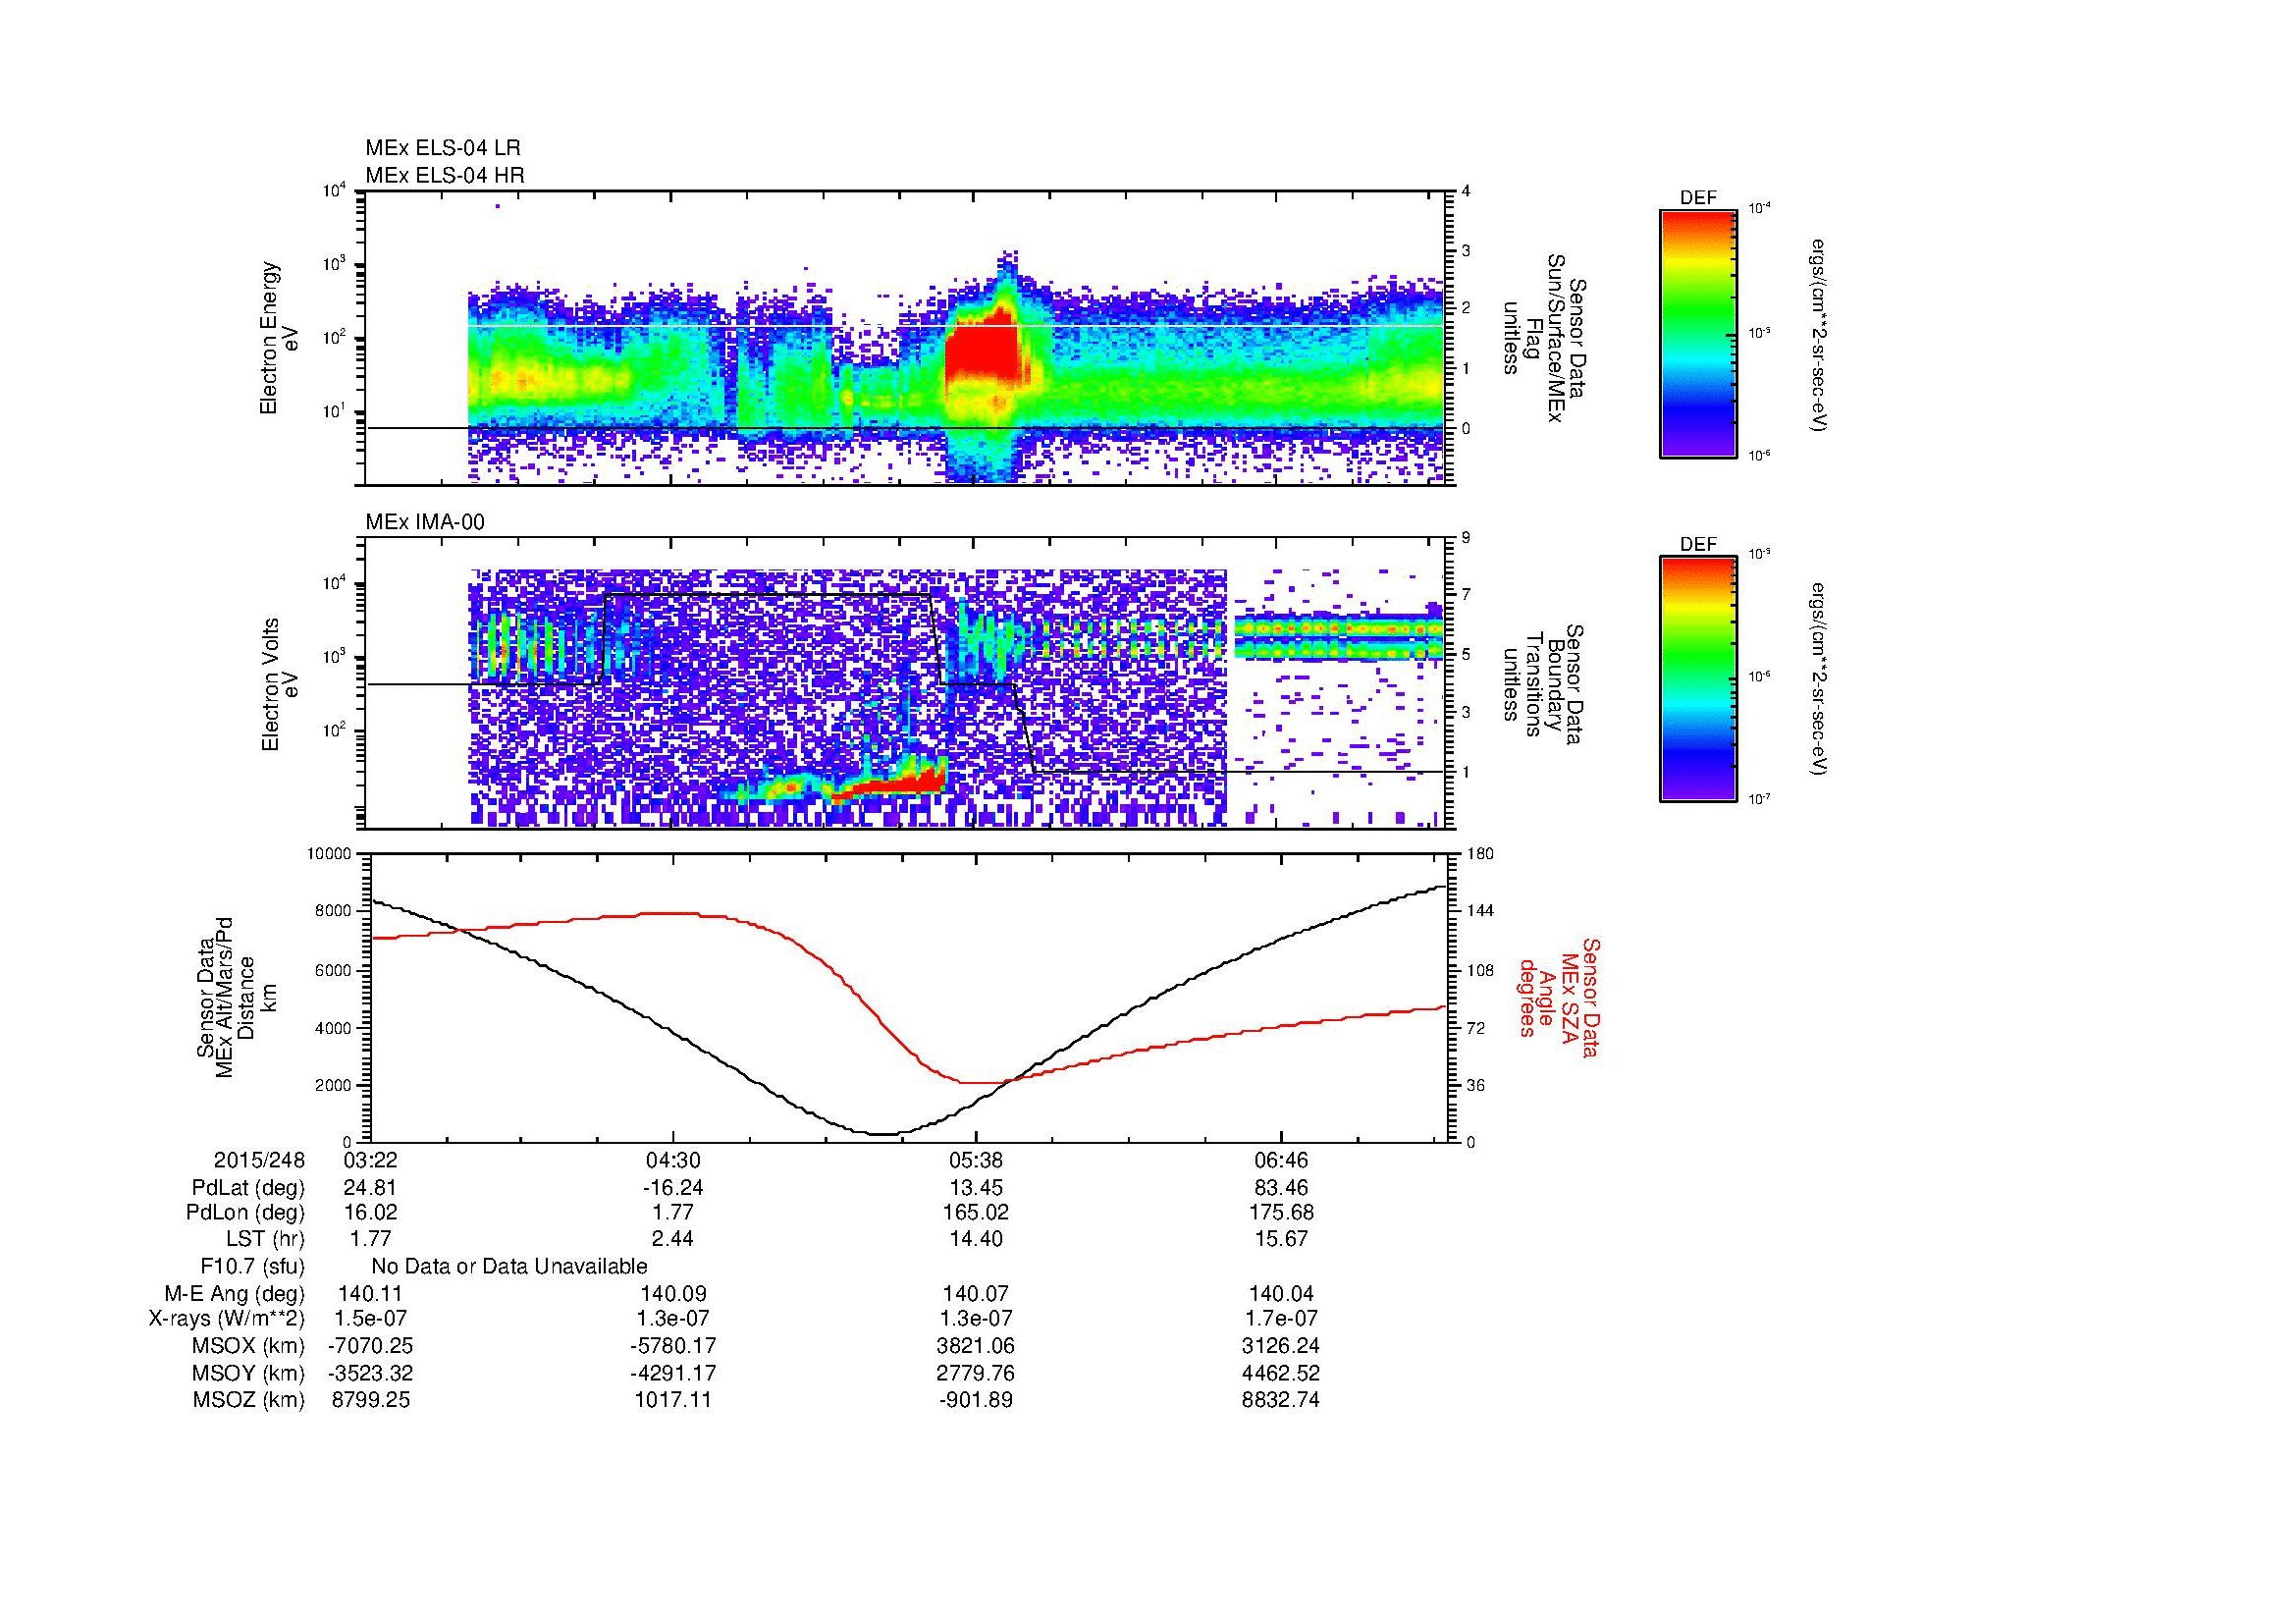This screenshot has width=2296, height=1623.
Task: Click the red 'MEx SZA Angle degrees' axis label
Action: (1559, 997)
